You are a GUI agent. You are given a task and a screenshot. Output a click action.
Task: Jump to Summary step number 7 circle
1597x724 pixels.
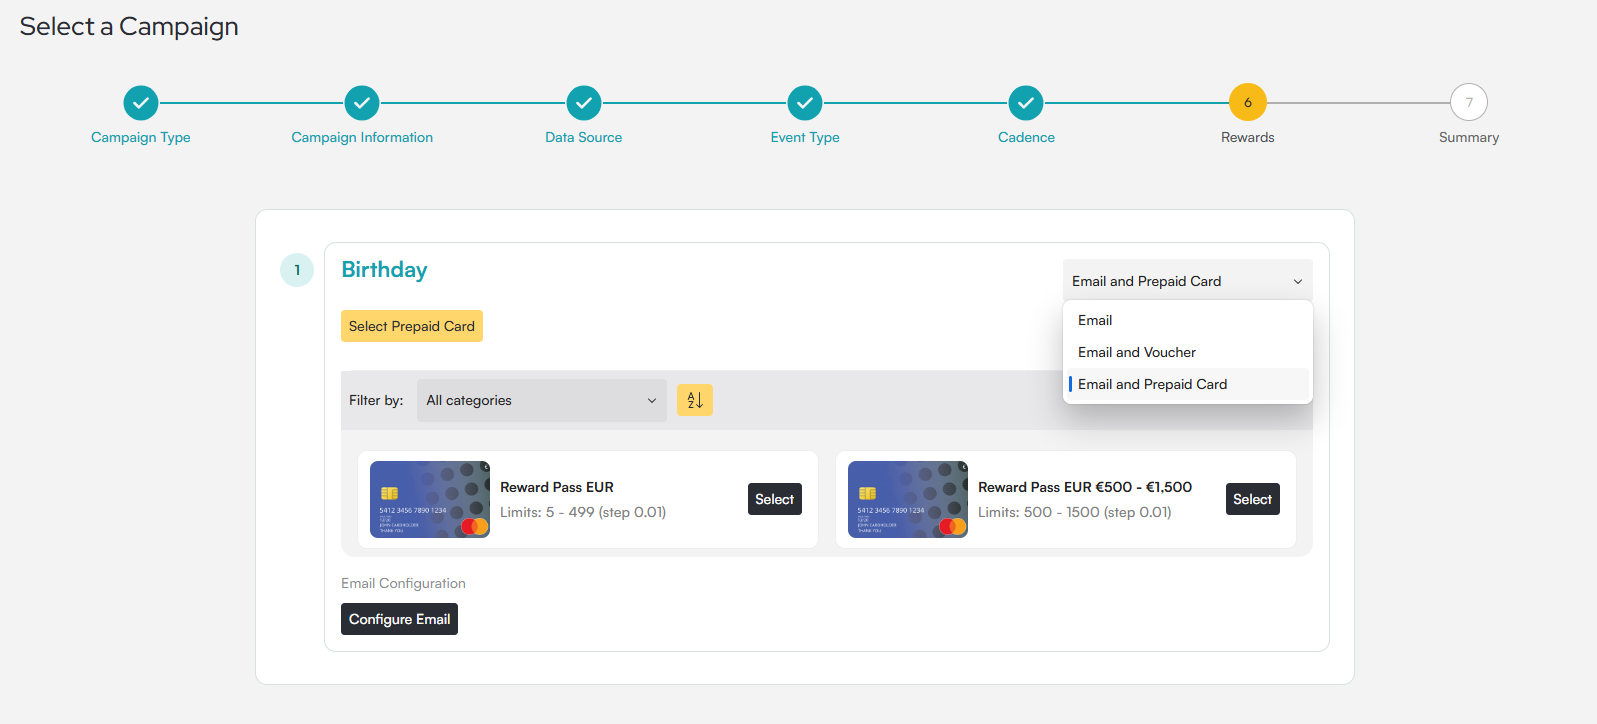coord(1469,102)
